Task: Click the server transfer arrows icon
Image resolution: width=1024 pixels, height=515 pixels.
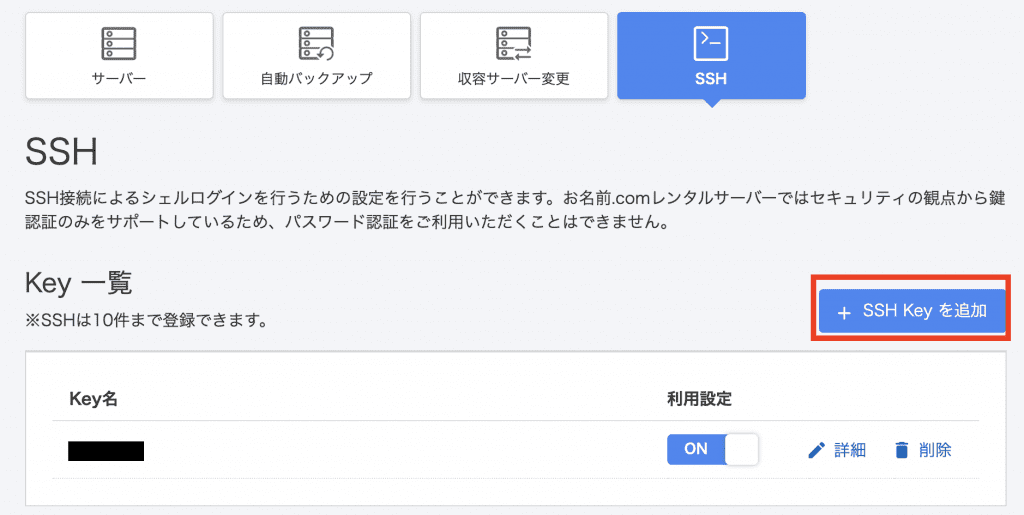Action: (x=513, y=44)
